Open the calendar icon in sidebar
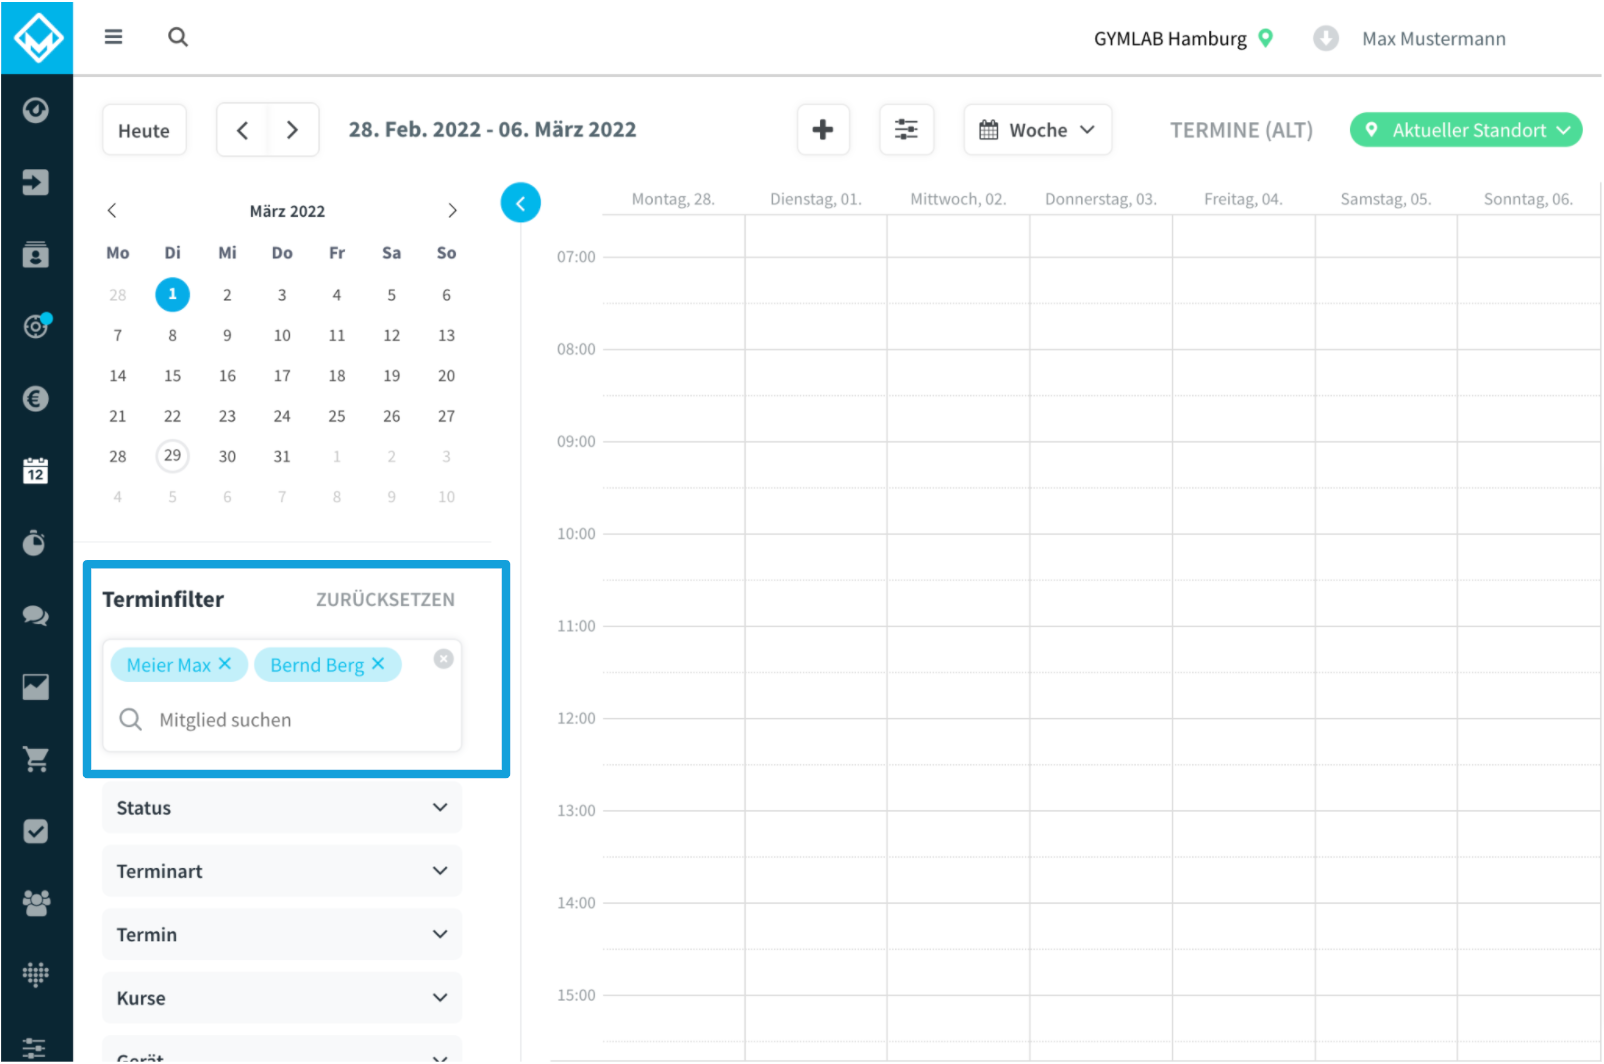Viewport: 1604px width, 1064px height. coord(36,471)
